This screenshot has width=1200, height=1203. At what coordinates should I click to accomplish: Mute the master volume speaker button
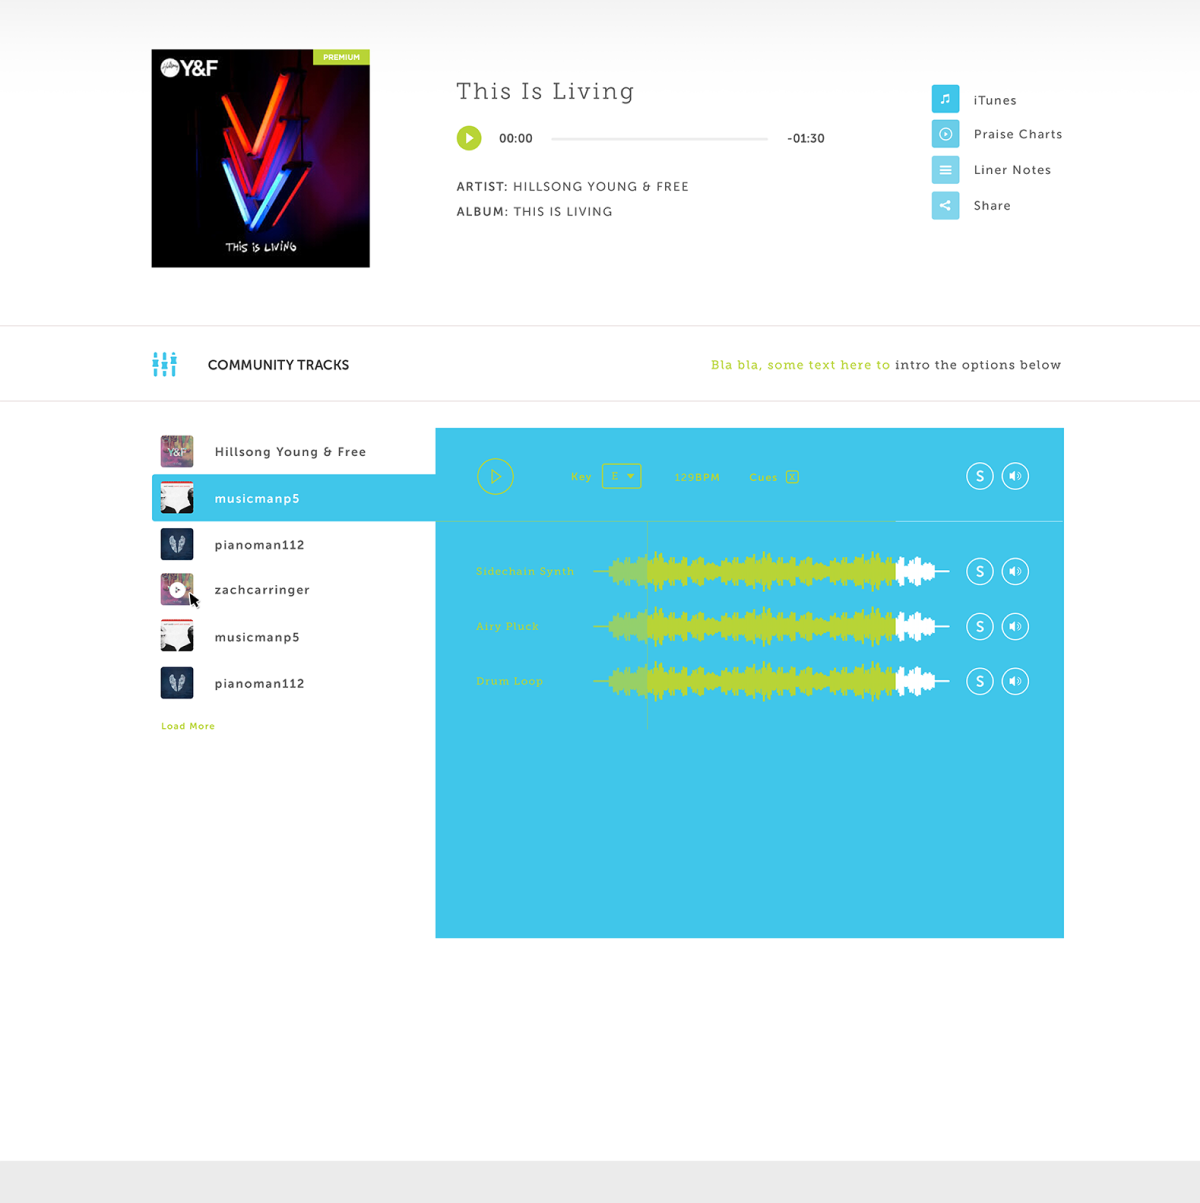pyautogui.click(x=1015, y=476)
